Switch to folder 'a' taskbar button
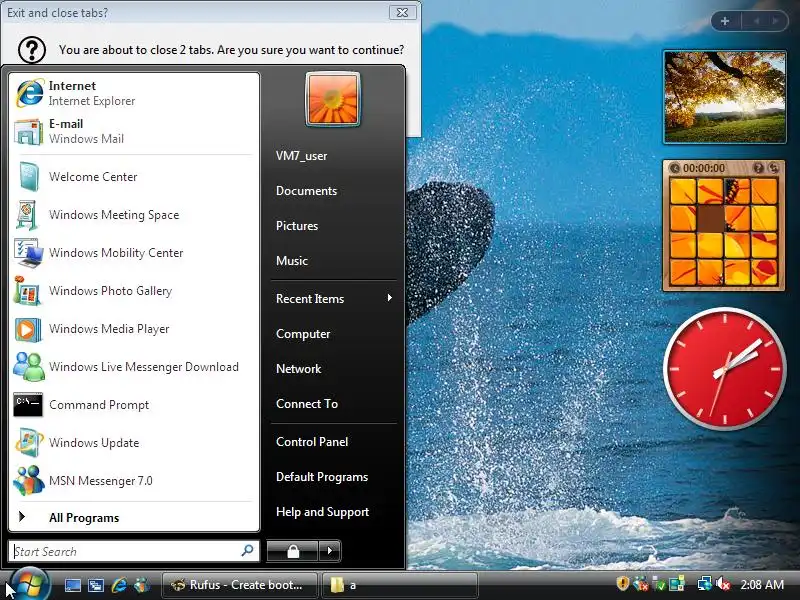Viewport: 800px width, 600px height. click(400, 585)
